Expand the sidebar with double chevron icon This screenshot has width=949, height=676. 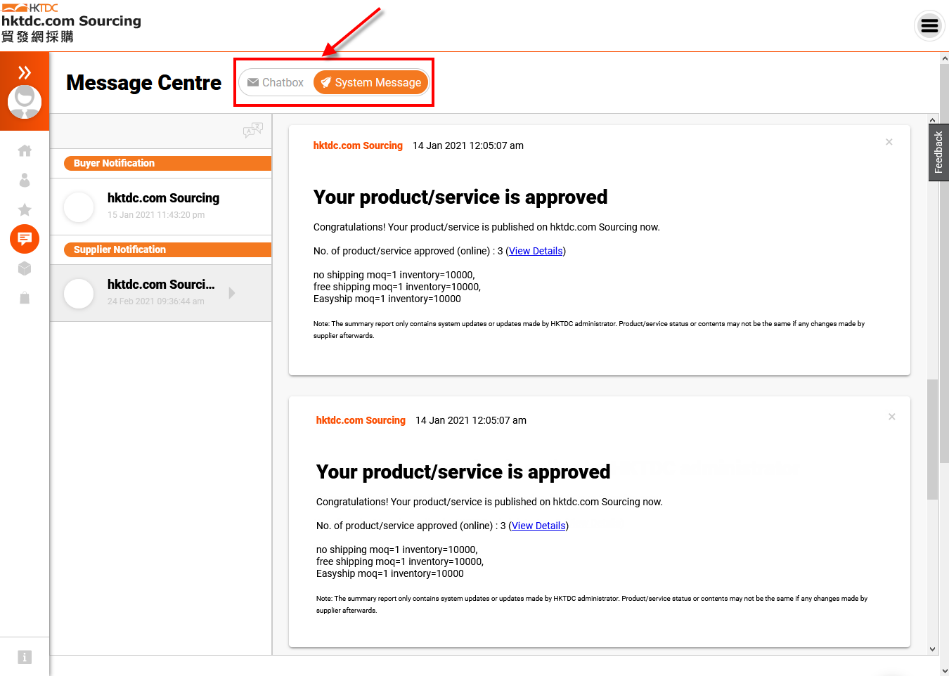[x=24, y=73]
